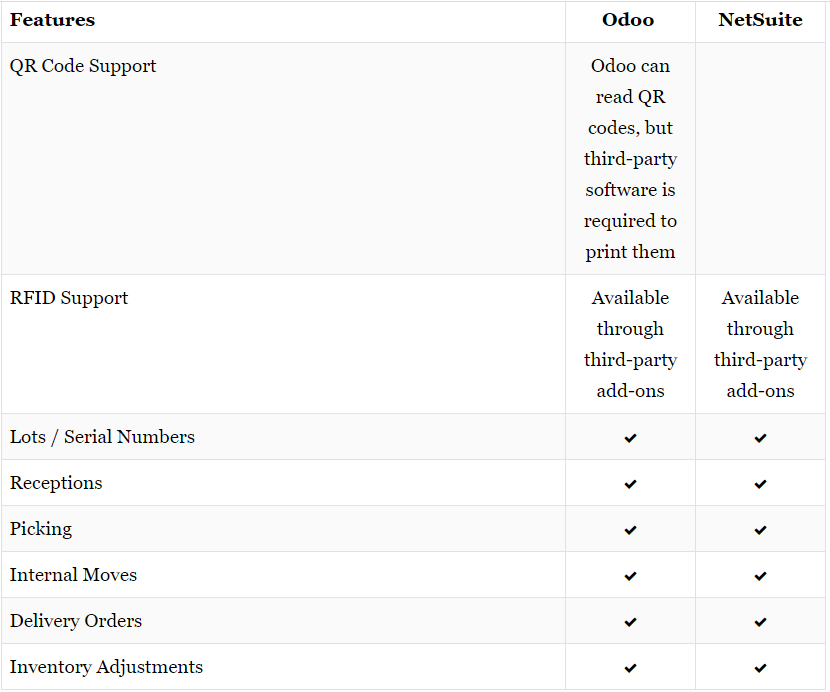Select the Odoo column header

(x=628, y=20)
